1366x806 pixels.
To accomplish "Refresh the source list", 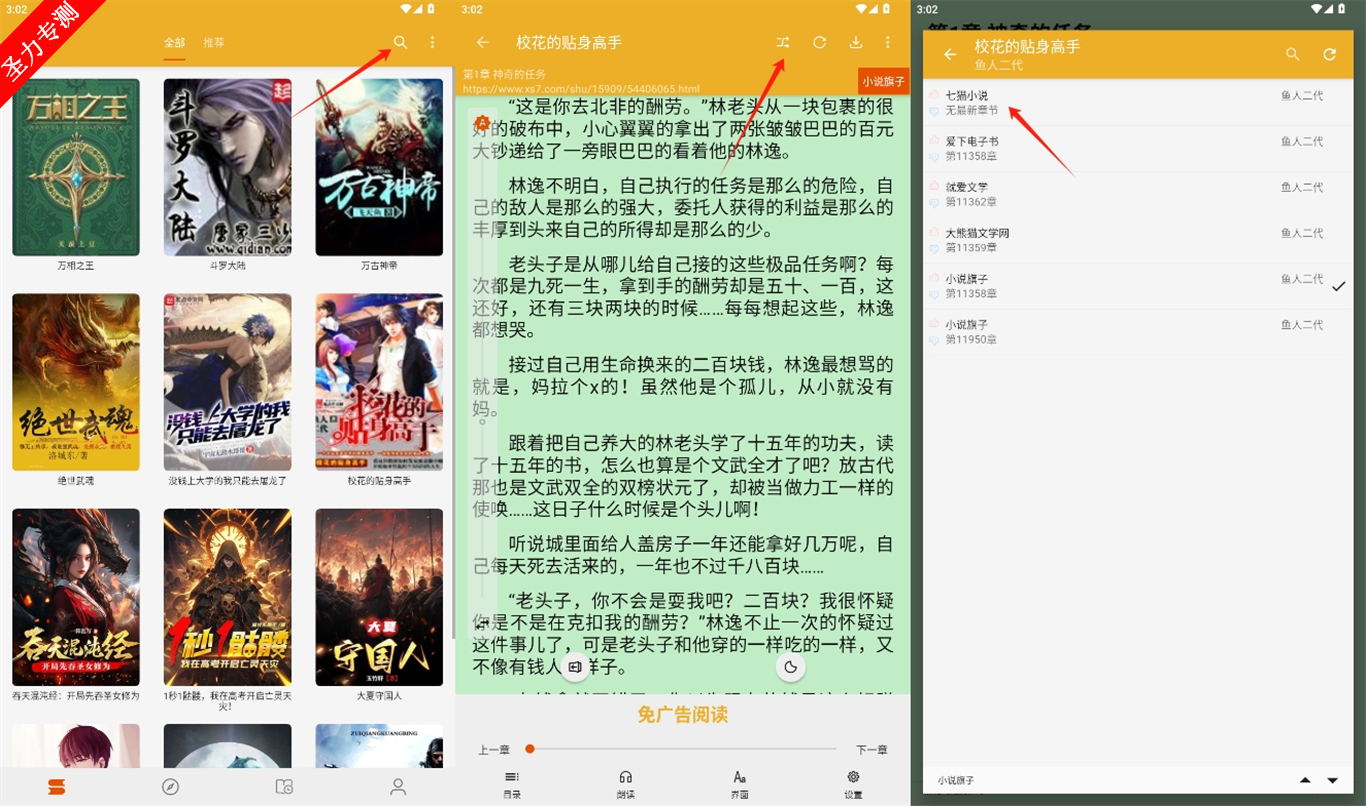I will click(1329, 54).
